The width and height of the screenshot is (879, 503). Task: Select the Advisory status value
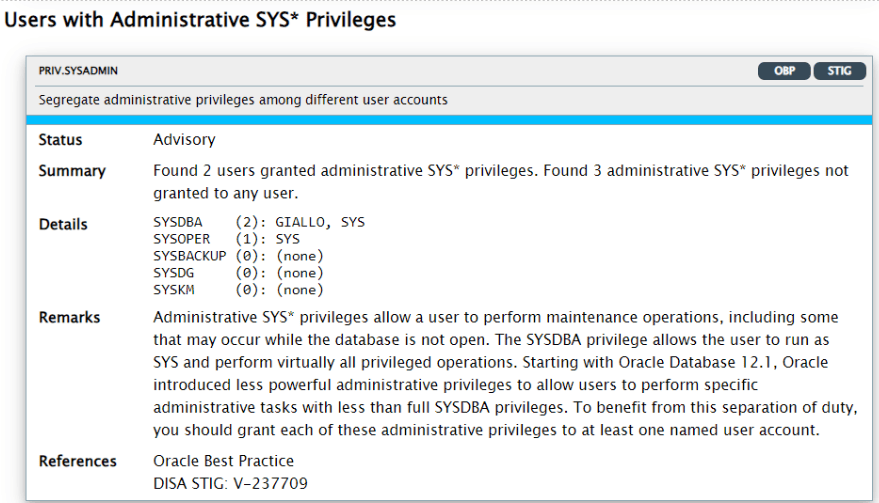(184, 140)
